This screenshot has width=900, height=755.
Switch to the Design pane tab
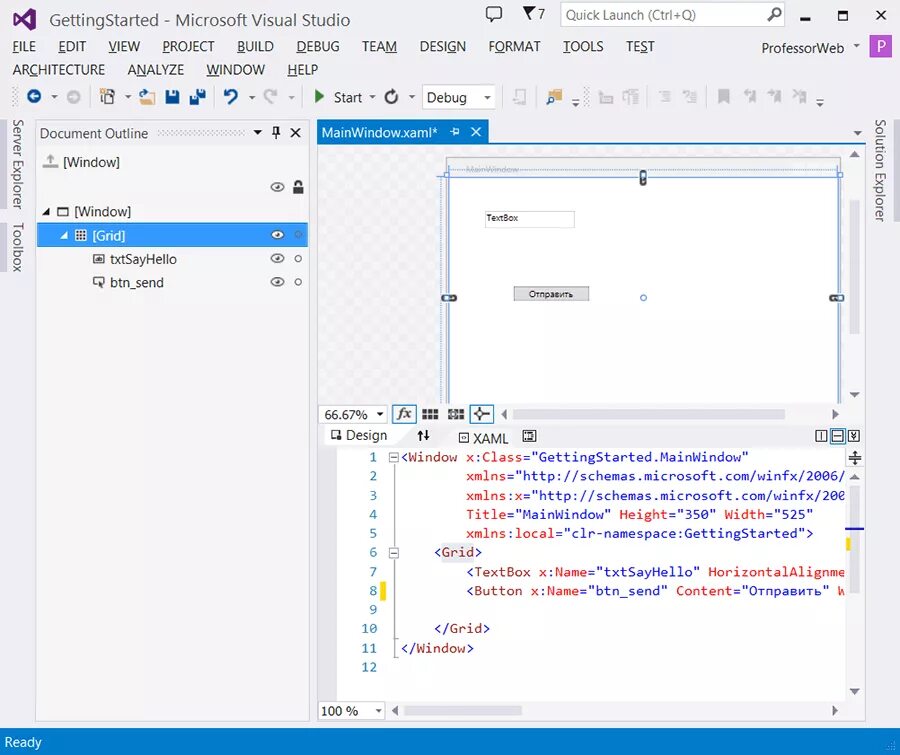(359, 436)
